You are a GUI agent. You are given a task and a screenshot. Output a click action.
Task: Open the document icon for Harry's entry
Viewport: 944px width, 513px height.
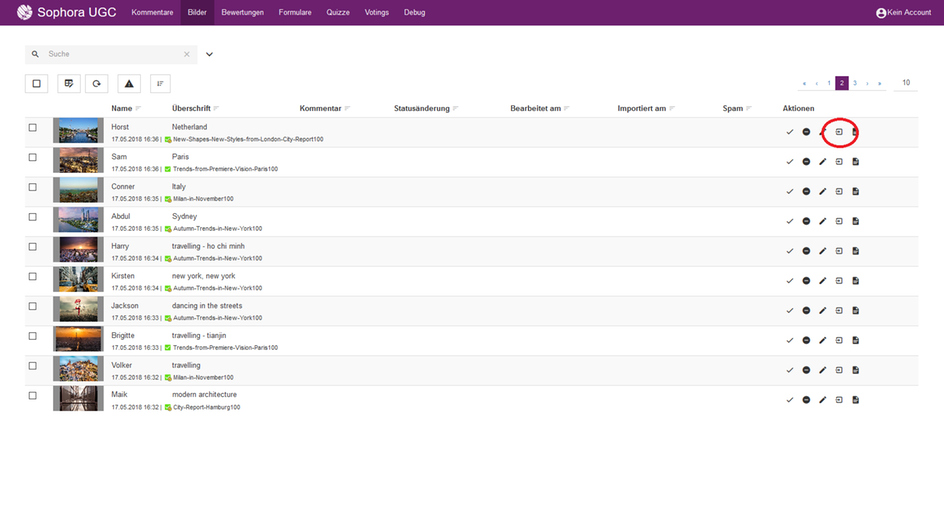(x=856, y=251)
